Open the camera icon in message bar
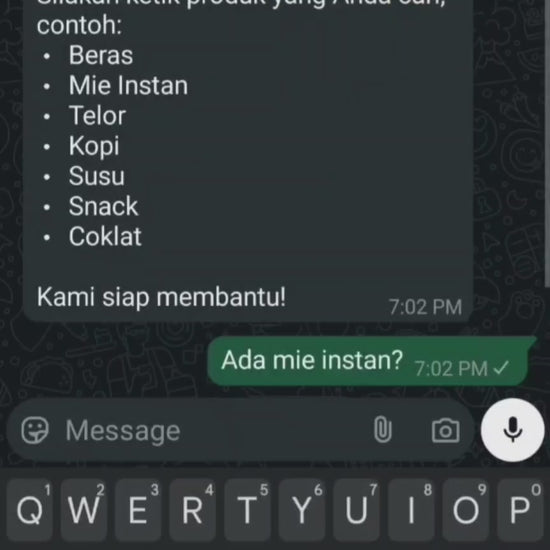Image resolution: width=550 pixels, height=550 pixels. 445,430
